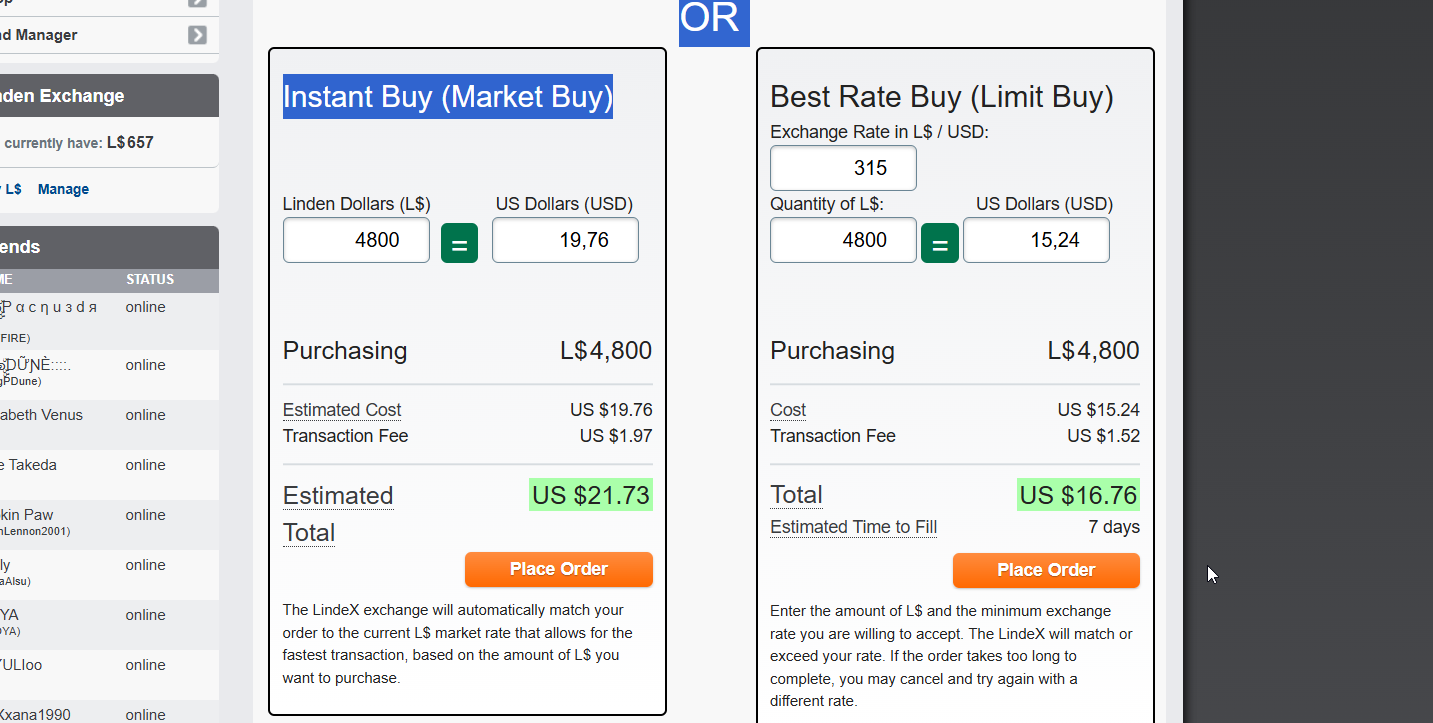
Task: Click the Instant Buy equals convert button
Action: 459,243
